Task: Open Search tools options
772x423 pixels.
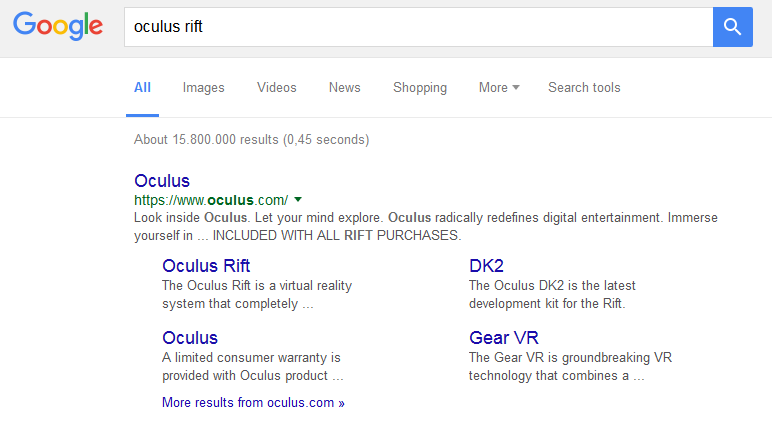Action: pos(584,88)
